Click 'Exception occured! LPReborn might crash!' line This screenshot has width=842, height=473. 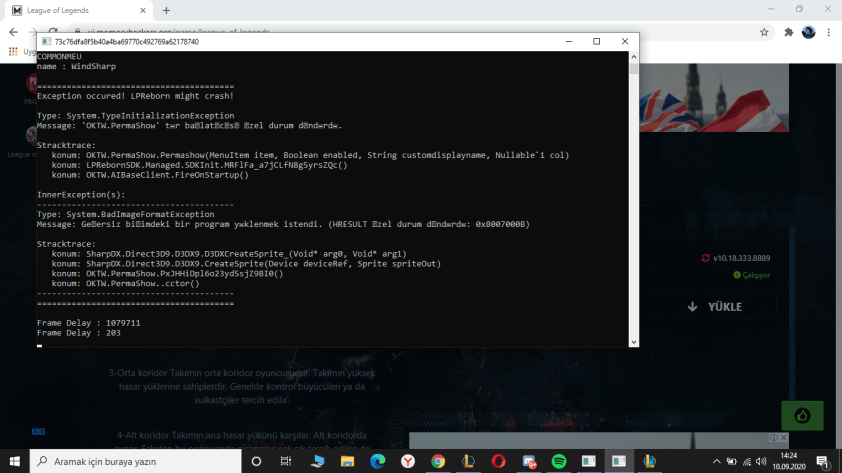135,96
